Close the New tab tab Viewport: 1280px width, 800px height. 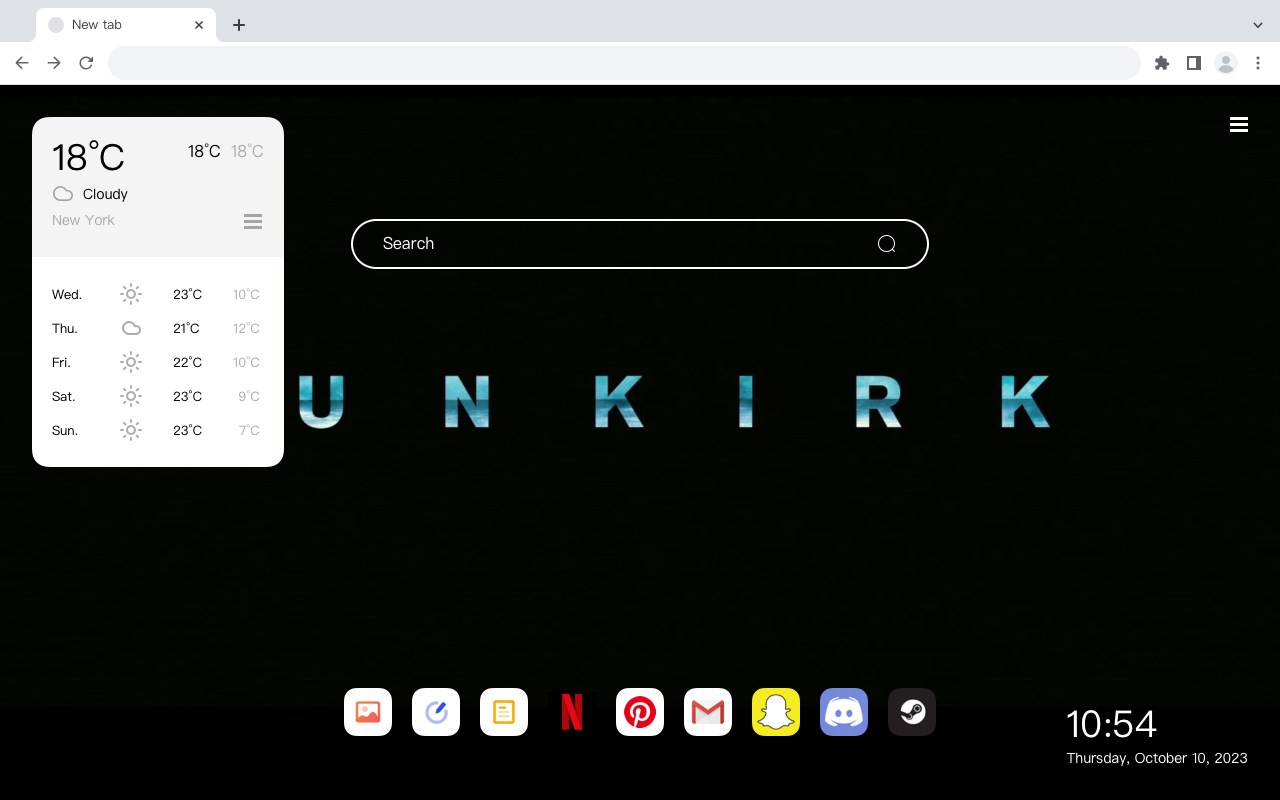pos(200,25)
